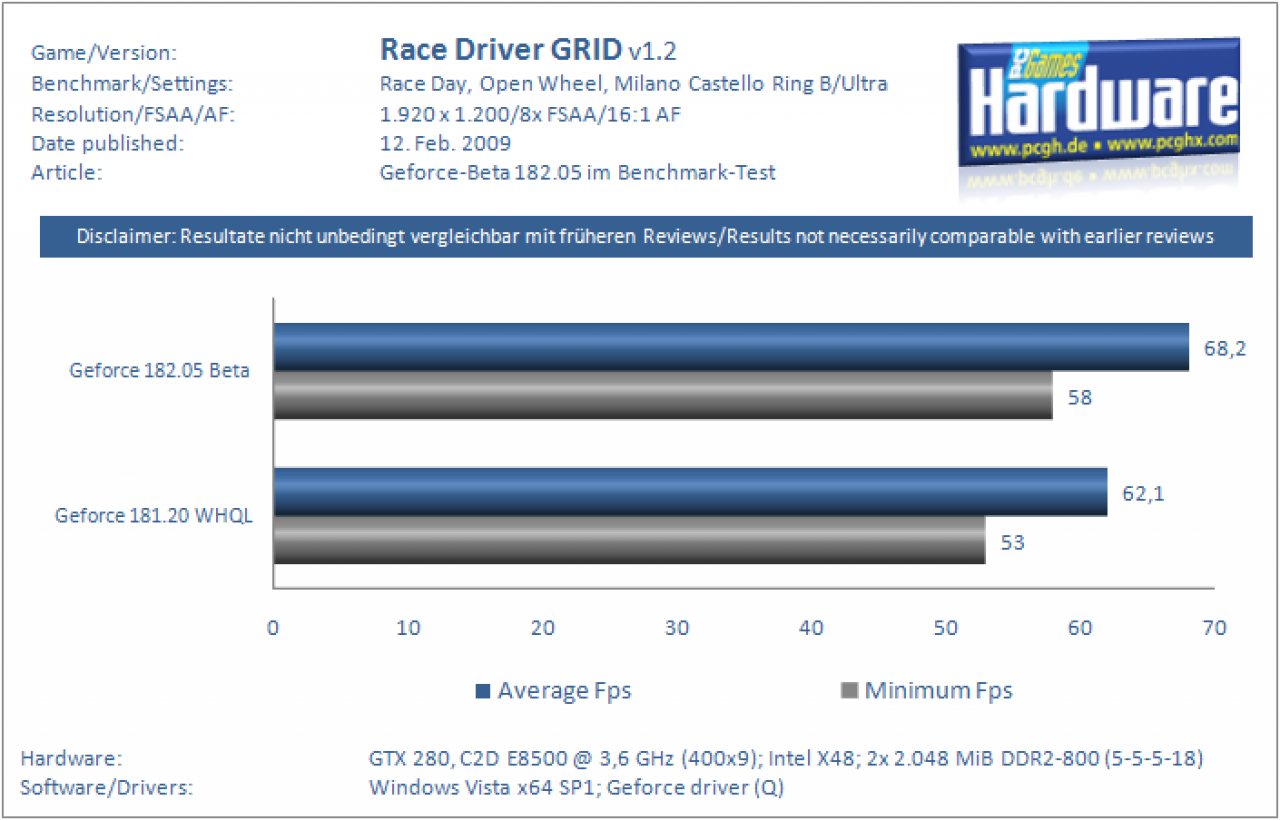Click the "Geforce-Beta 182.05 im Benchmark-Test" article title
Screen dimensions: 1280x820
(x=578, y=173)
